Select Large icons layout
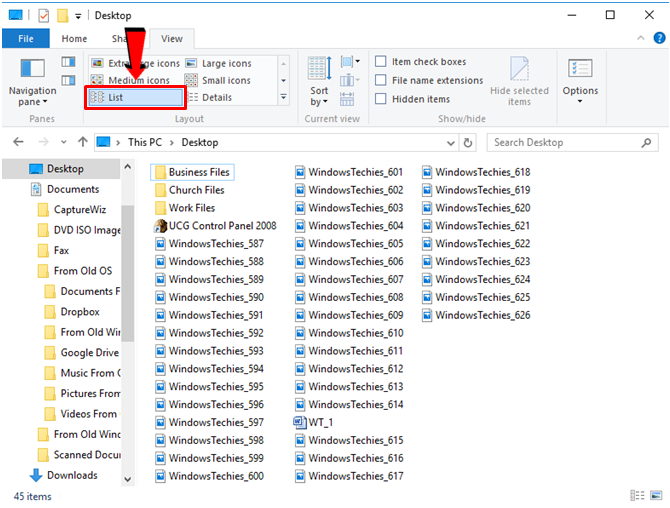 coord(219,63)
